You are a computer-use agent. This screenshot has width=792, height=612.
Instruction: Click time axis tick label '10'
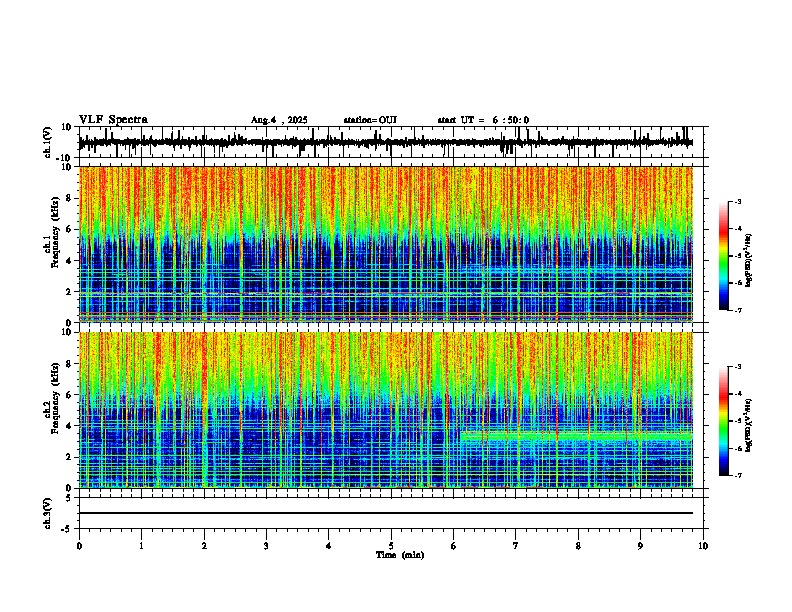[703, 546]
